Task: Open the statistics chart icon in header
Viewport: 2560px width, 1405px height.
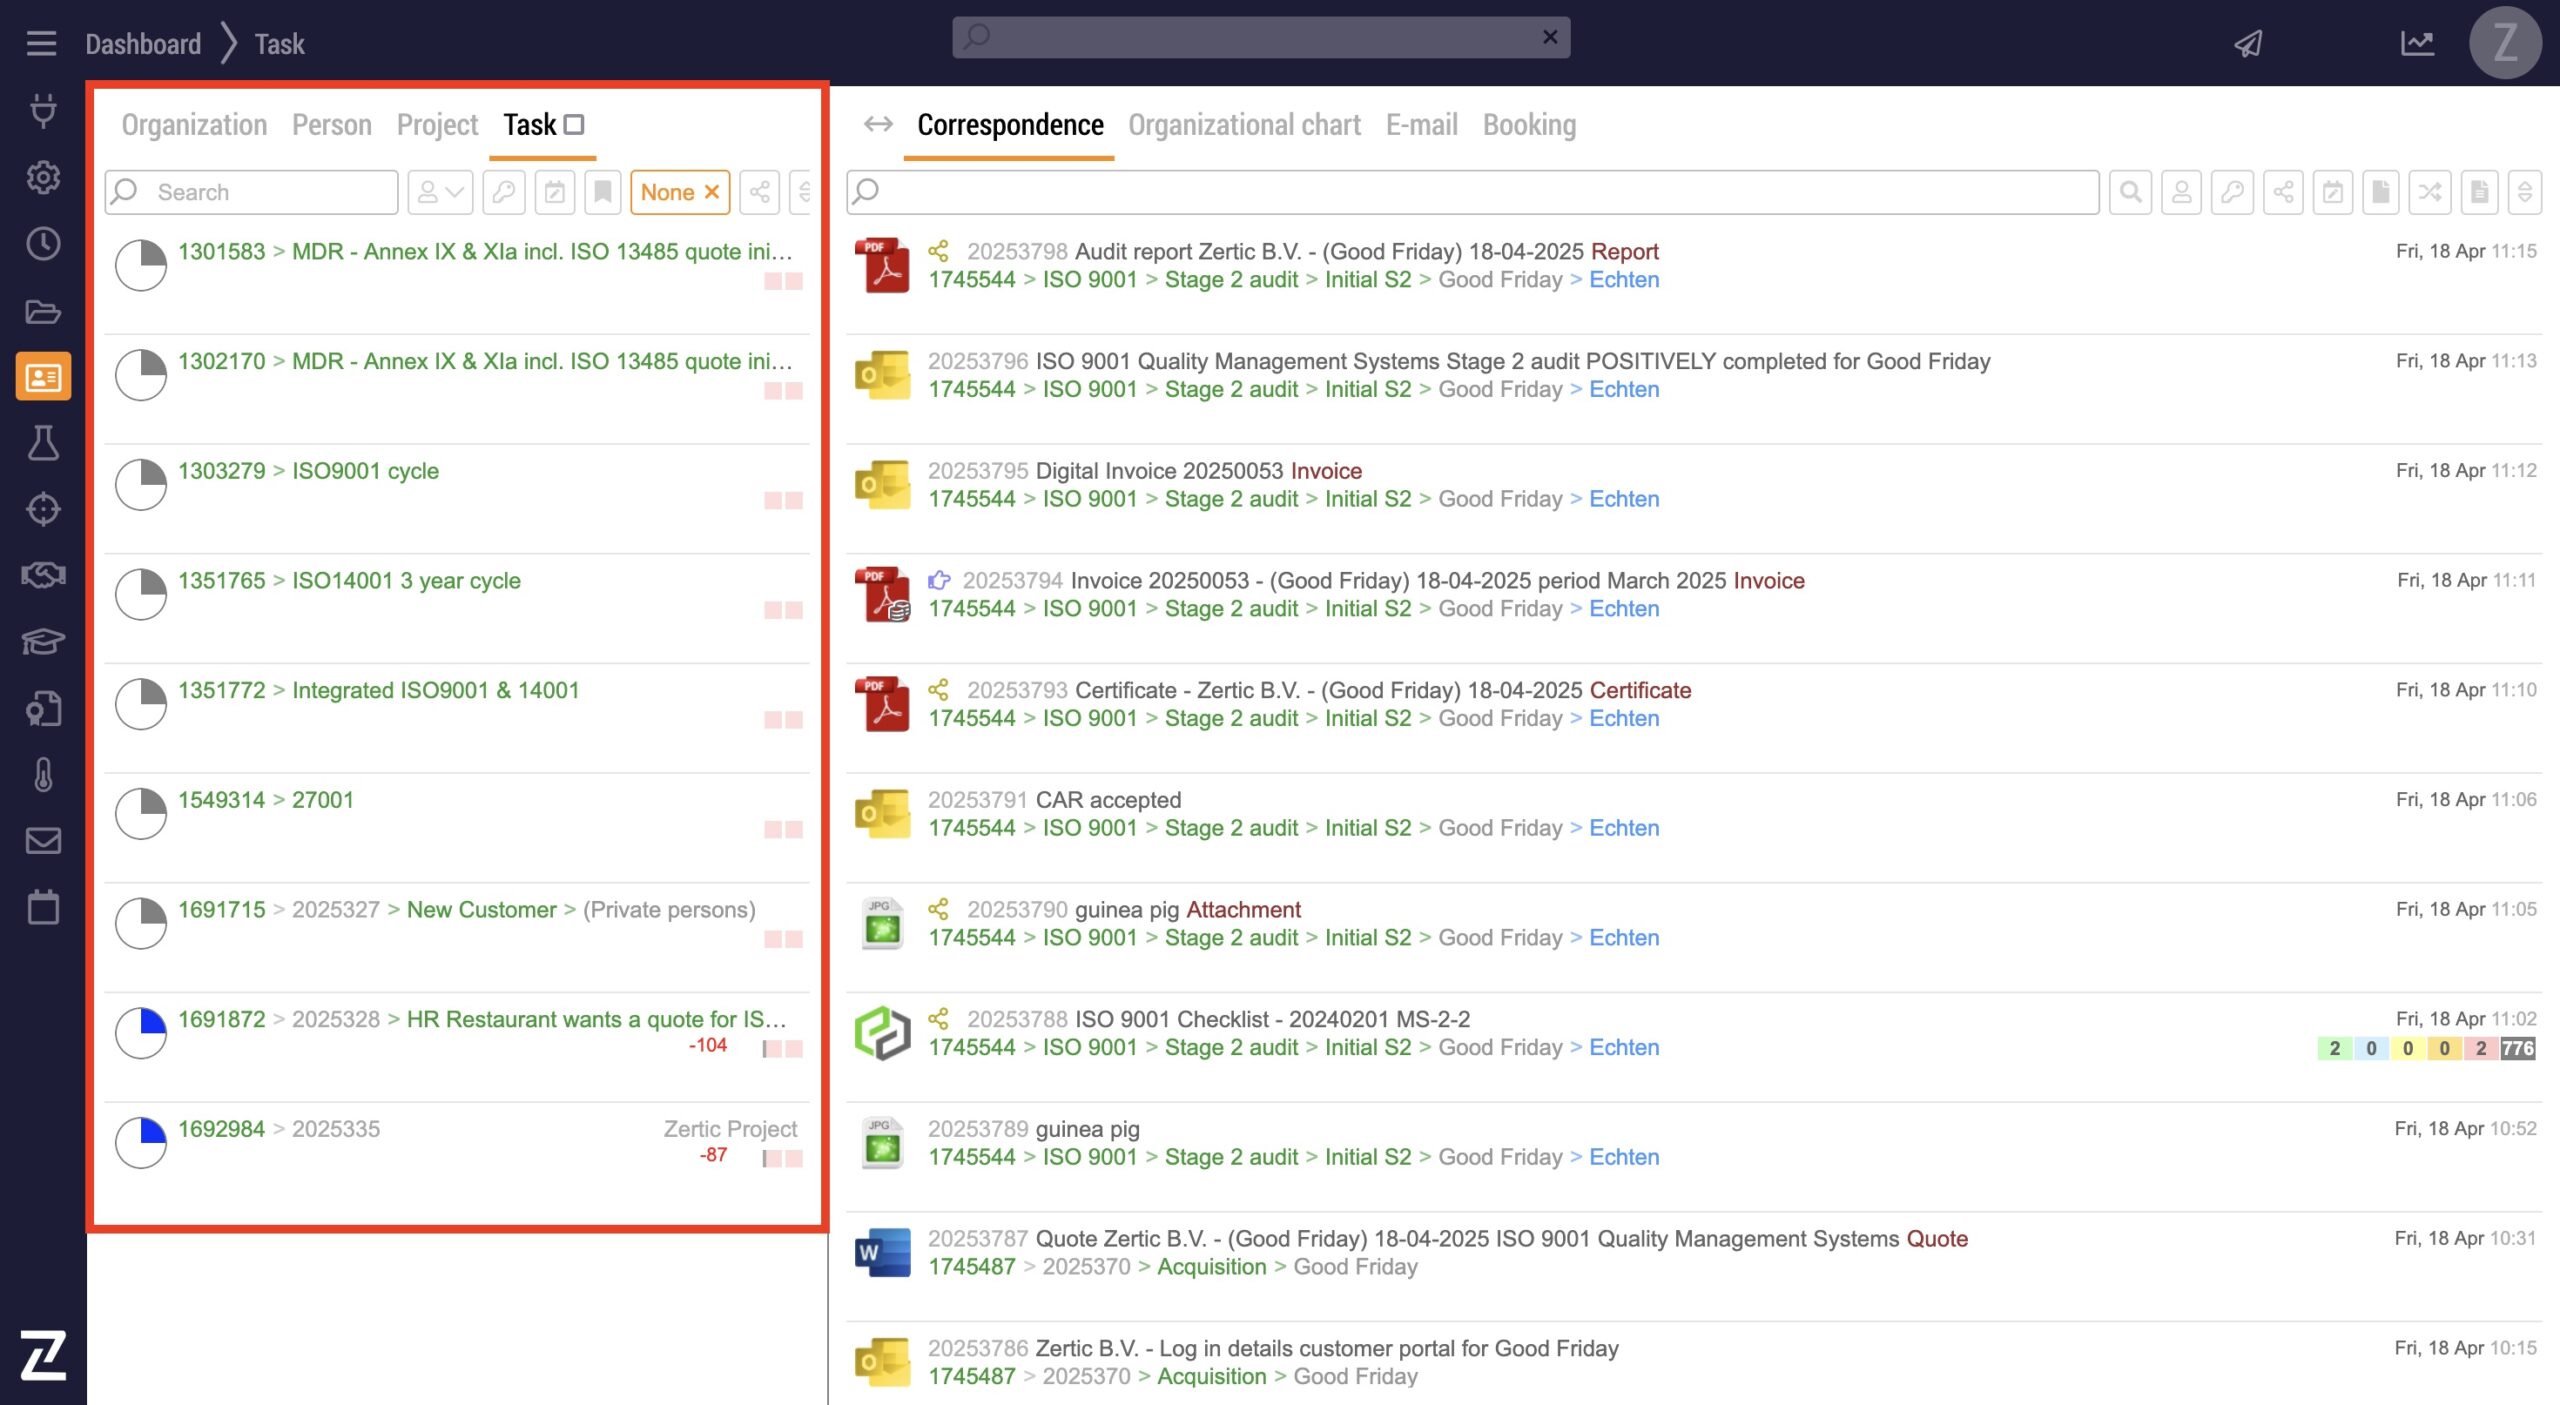Action: click(2417, 43)
